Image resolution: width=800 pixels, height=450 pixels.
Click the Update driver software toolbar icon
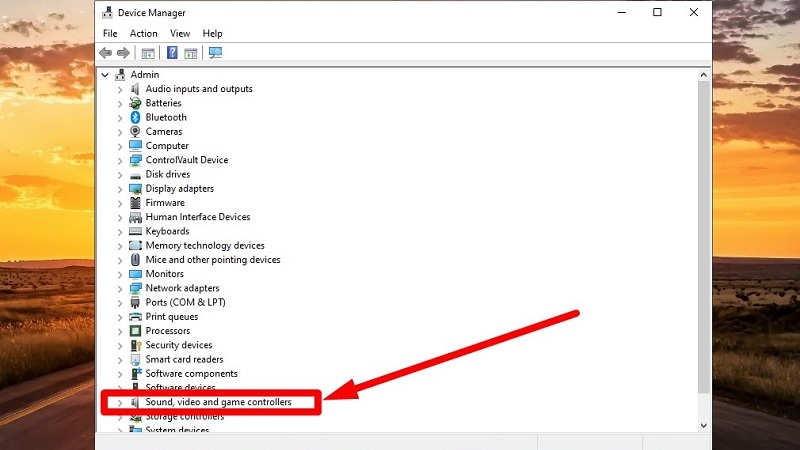191,53
